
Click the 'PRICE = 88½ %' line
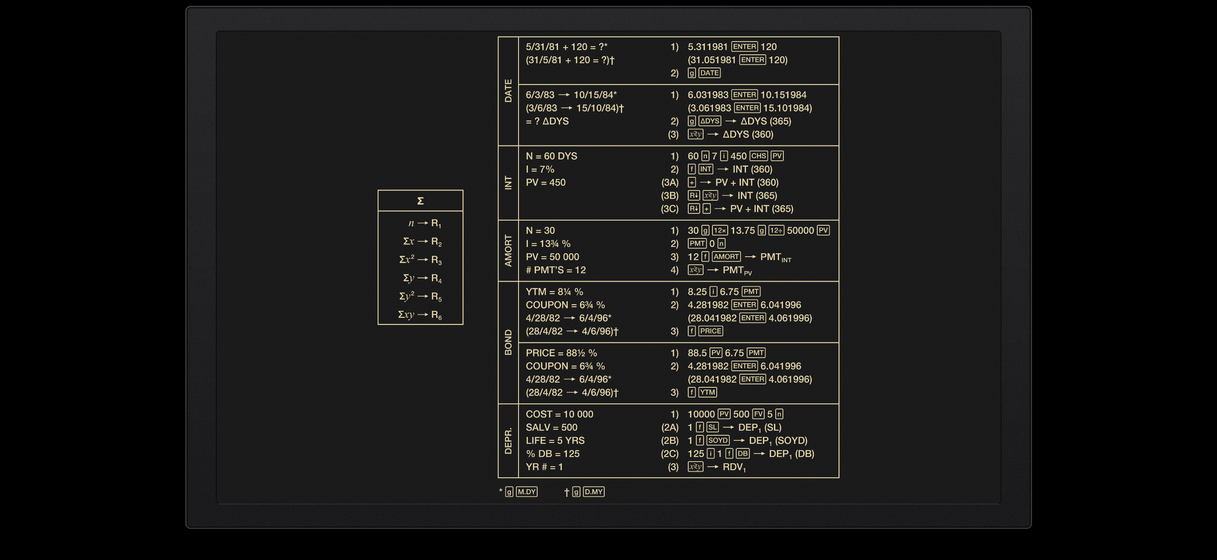tap(561, 353)
